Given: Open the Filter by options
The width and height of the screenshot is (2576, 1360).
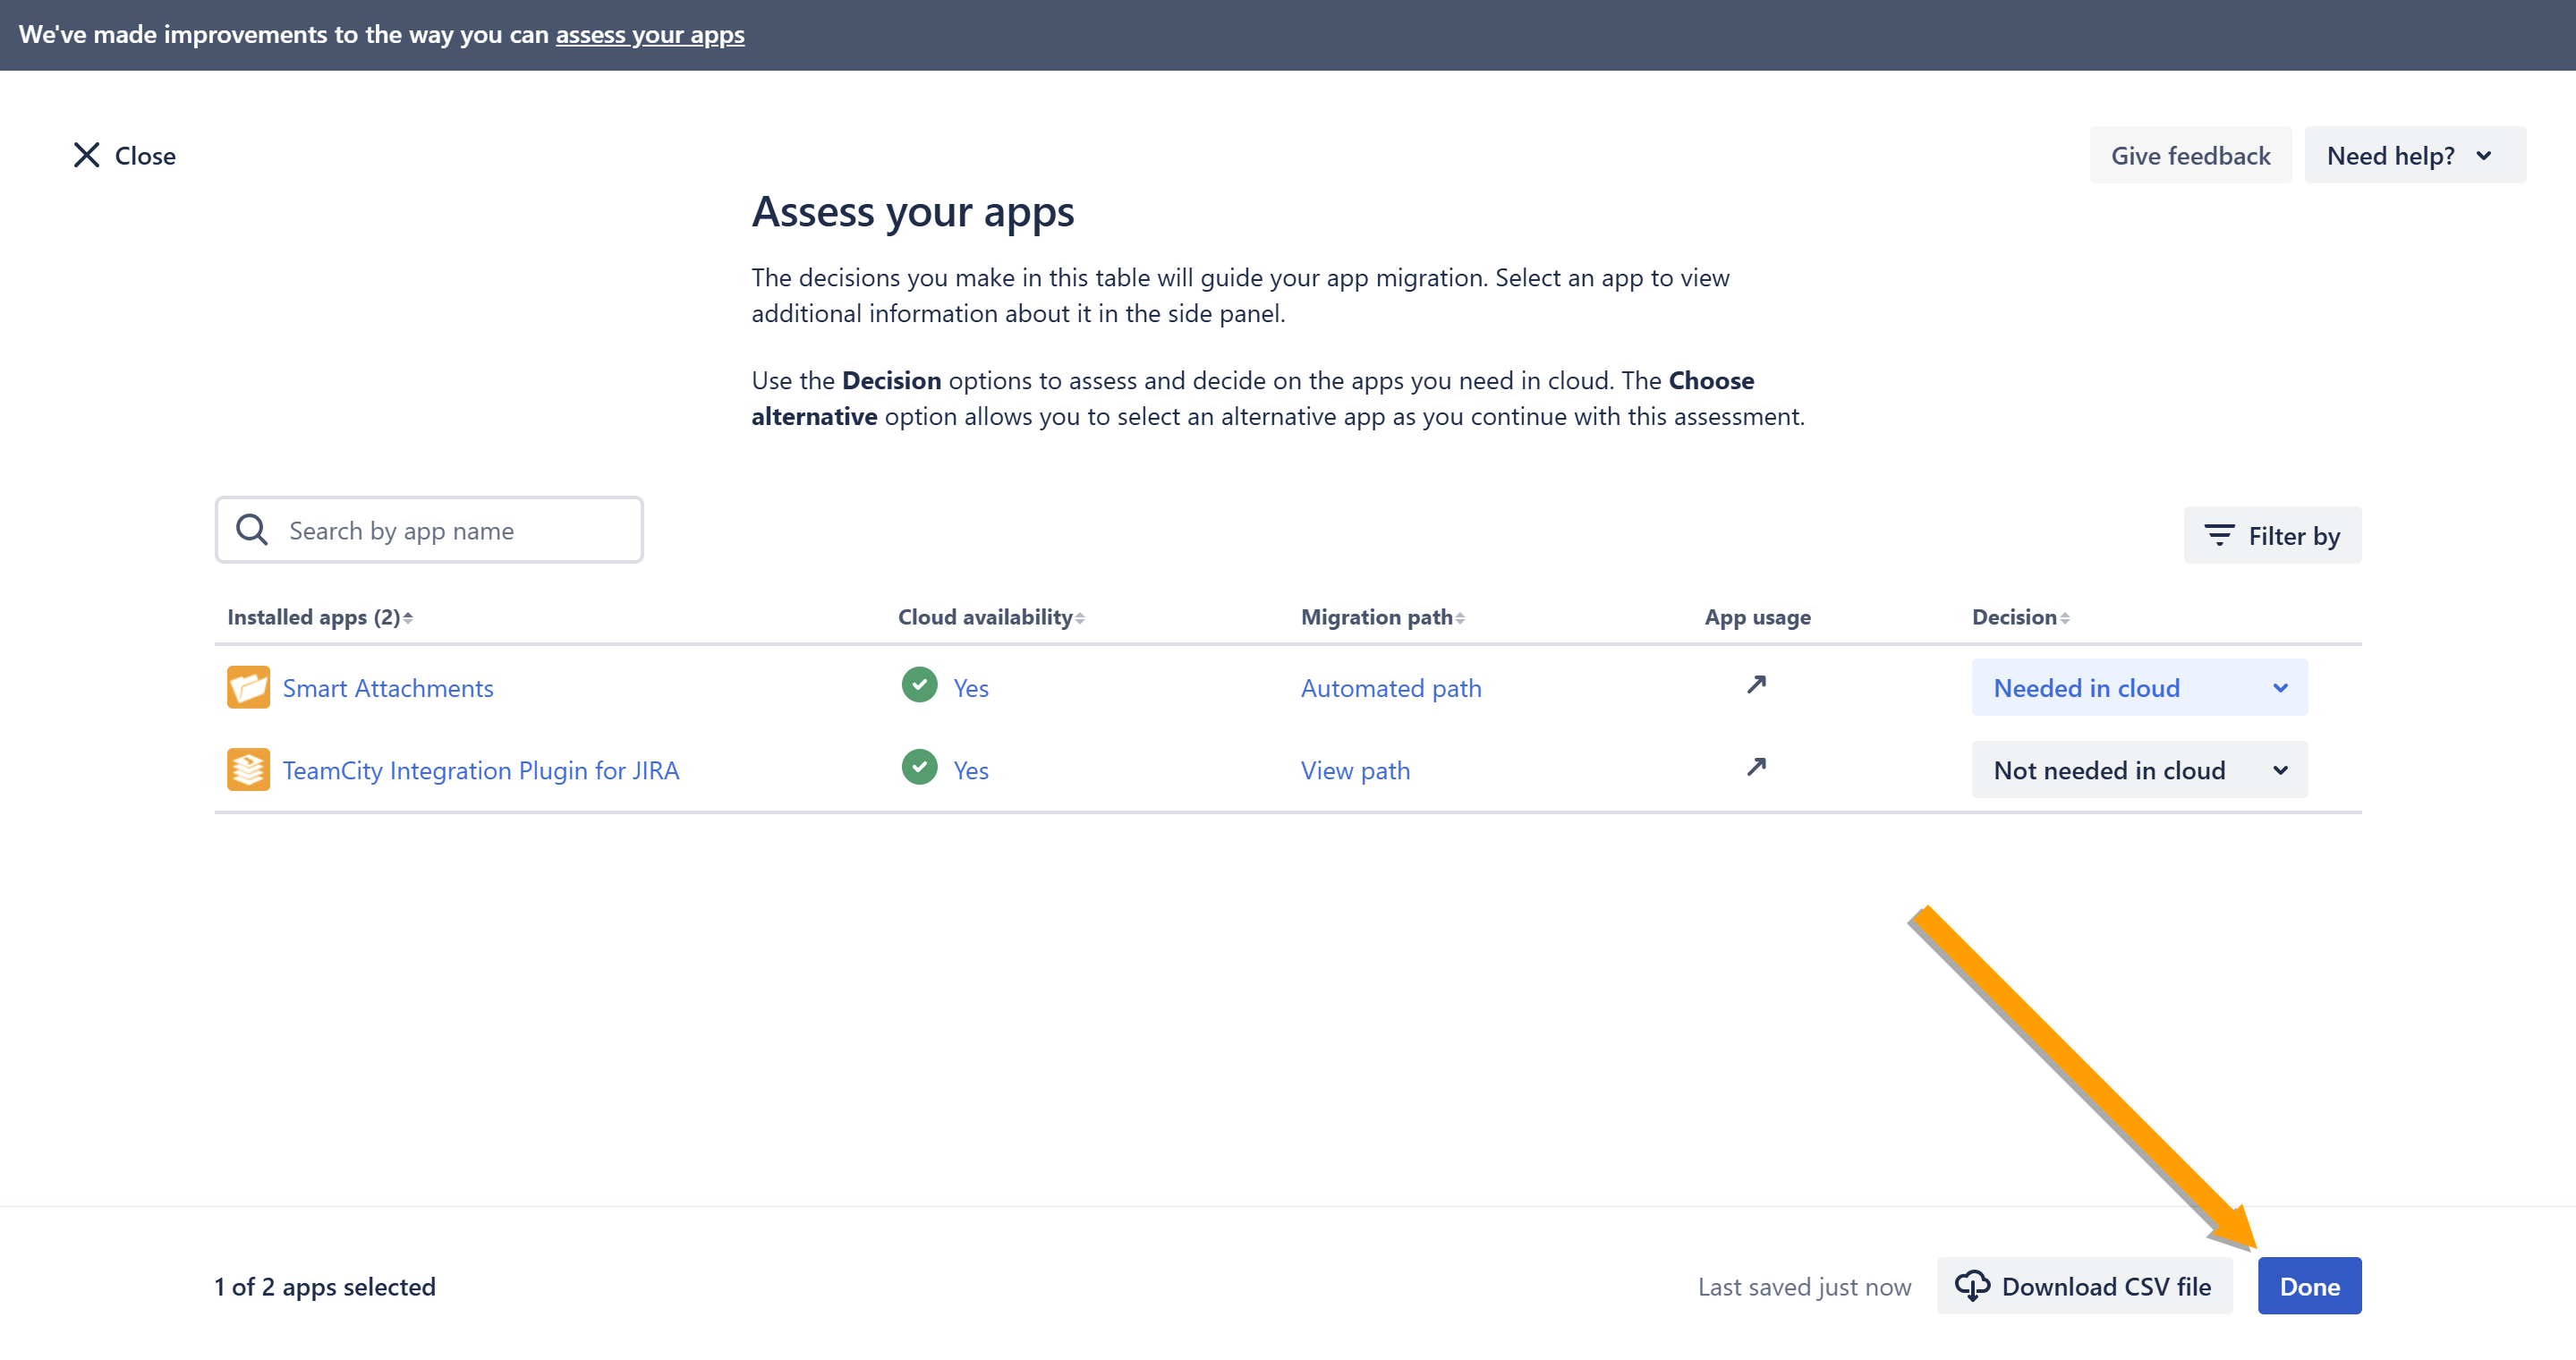Looking at the screenshot, I should click(x=2272, y=535).
